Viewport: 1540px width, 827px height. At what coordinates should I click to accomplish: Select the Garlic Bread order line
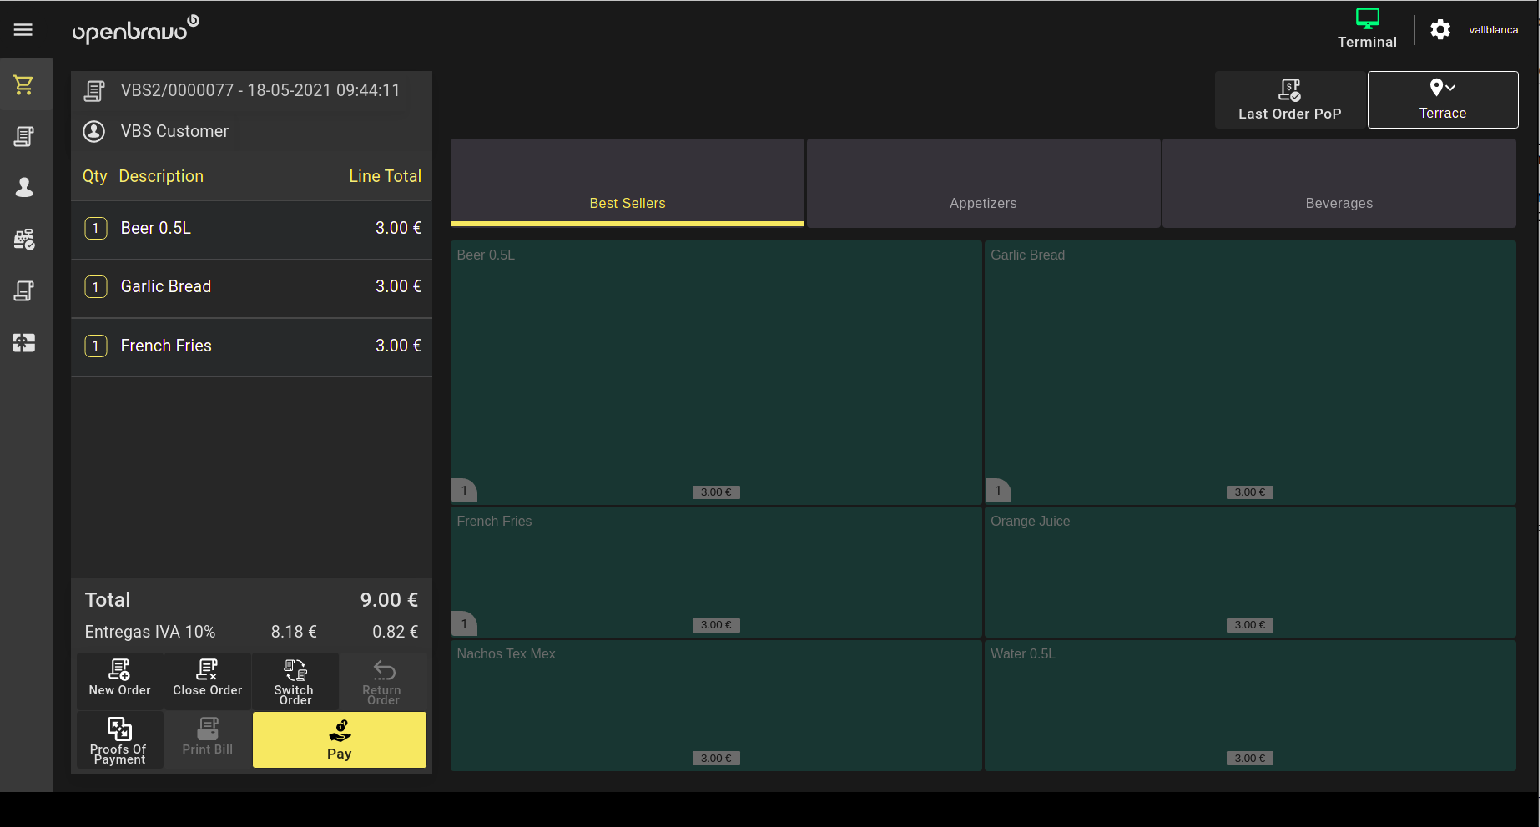pyautogui.click(x=251, y=287)
